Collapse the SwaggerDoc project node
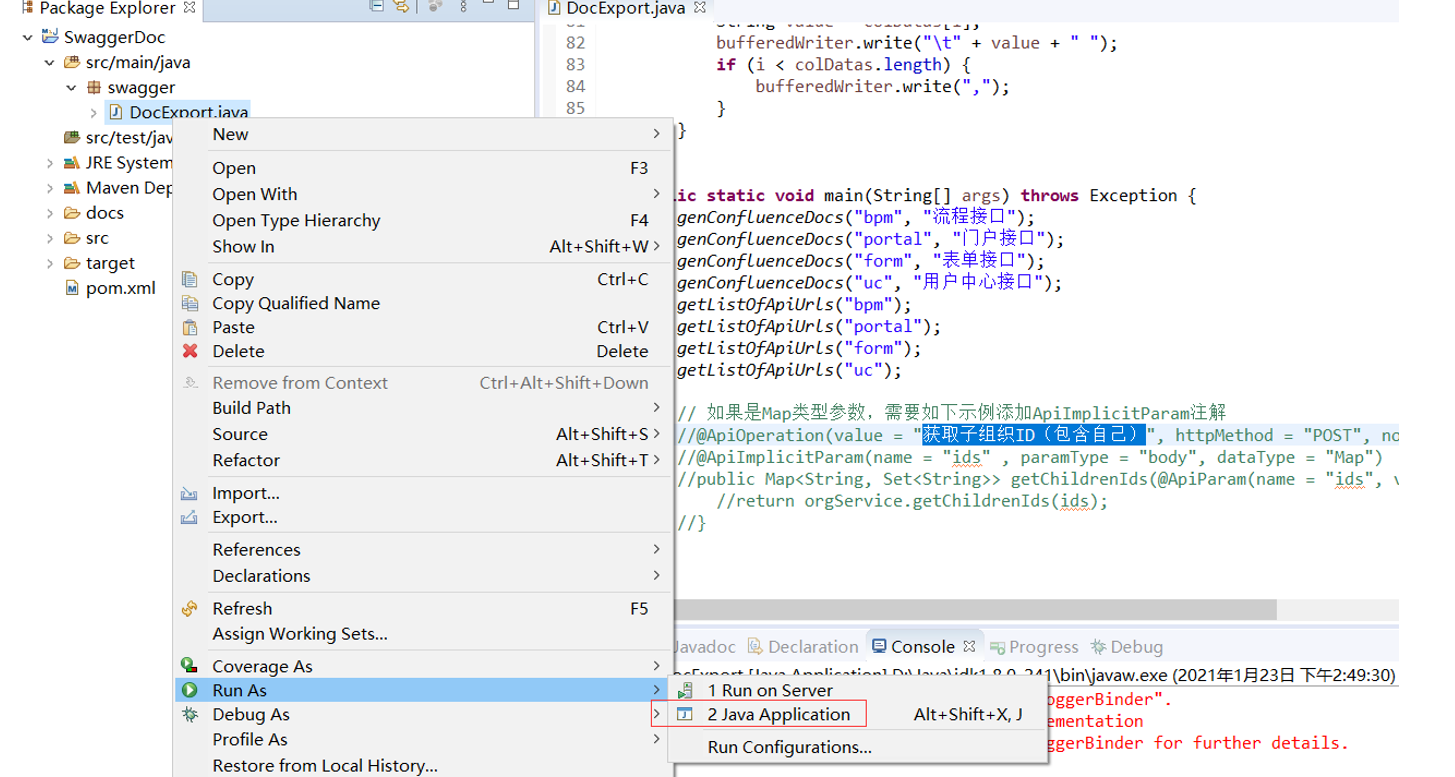This screenshot has height=777, width=1455. [28, 38]
